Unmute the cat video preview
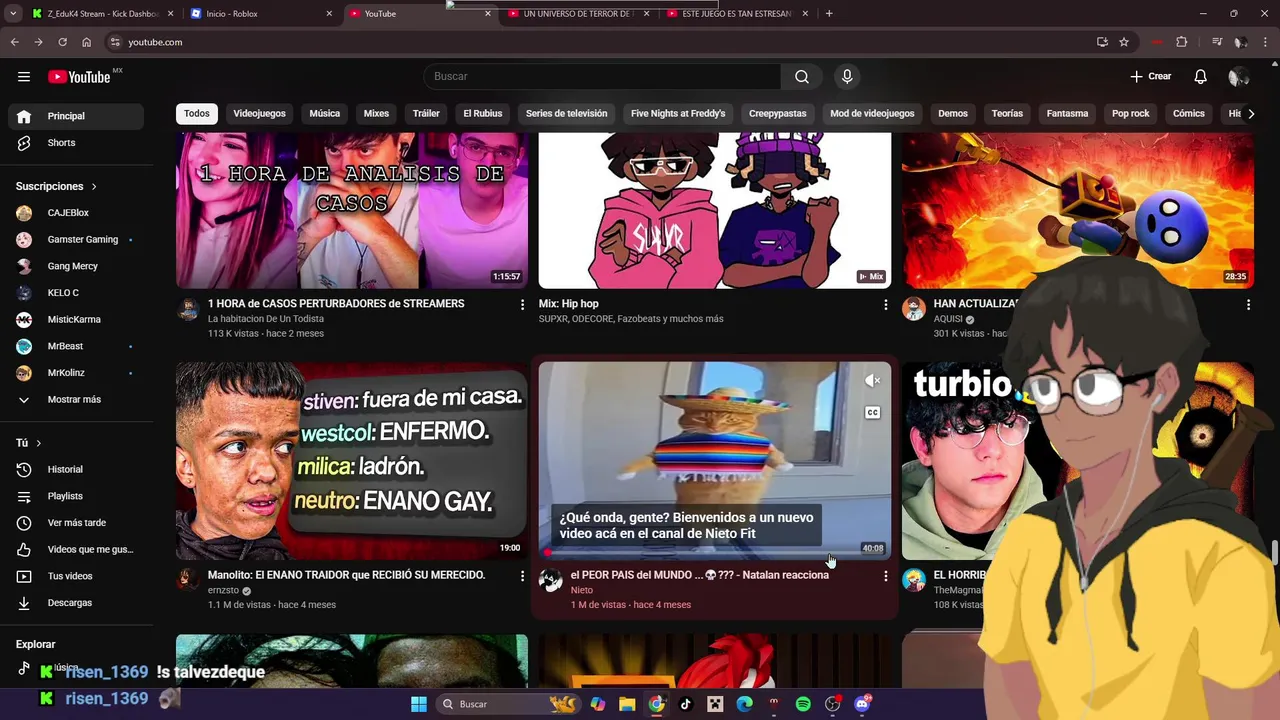 (873, 381)
